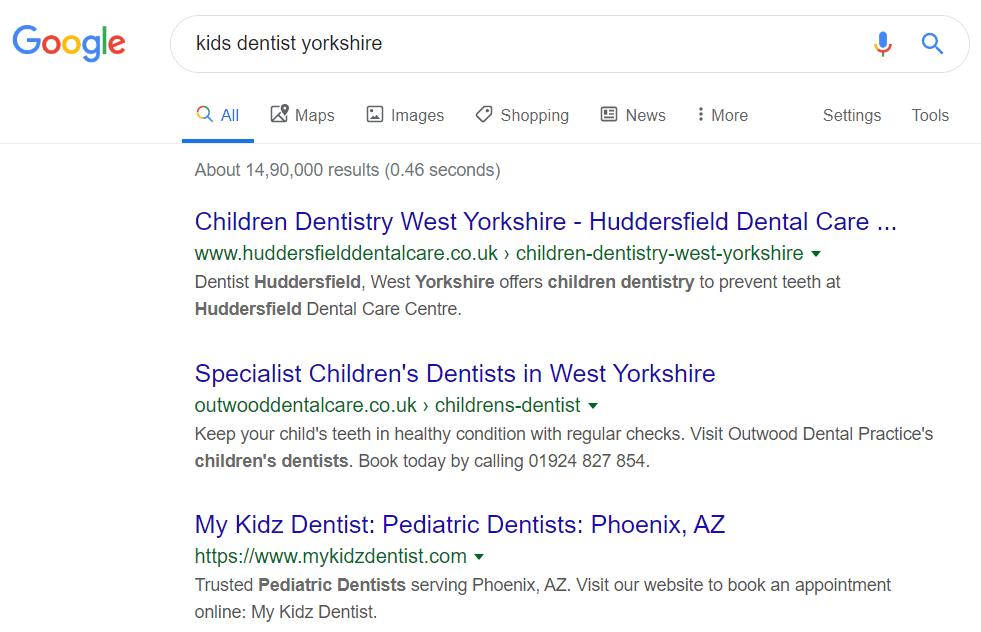Click the Shopping tag icon

click(x=484, y=115)
